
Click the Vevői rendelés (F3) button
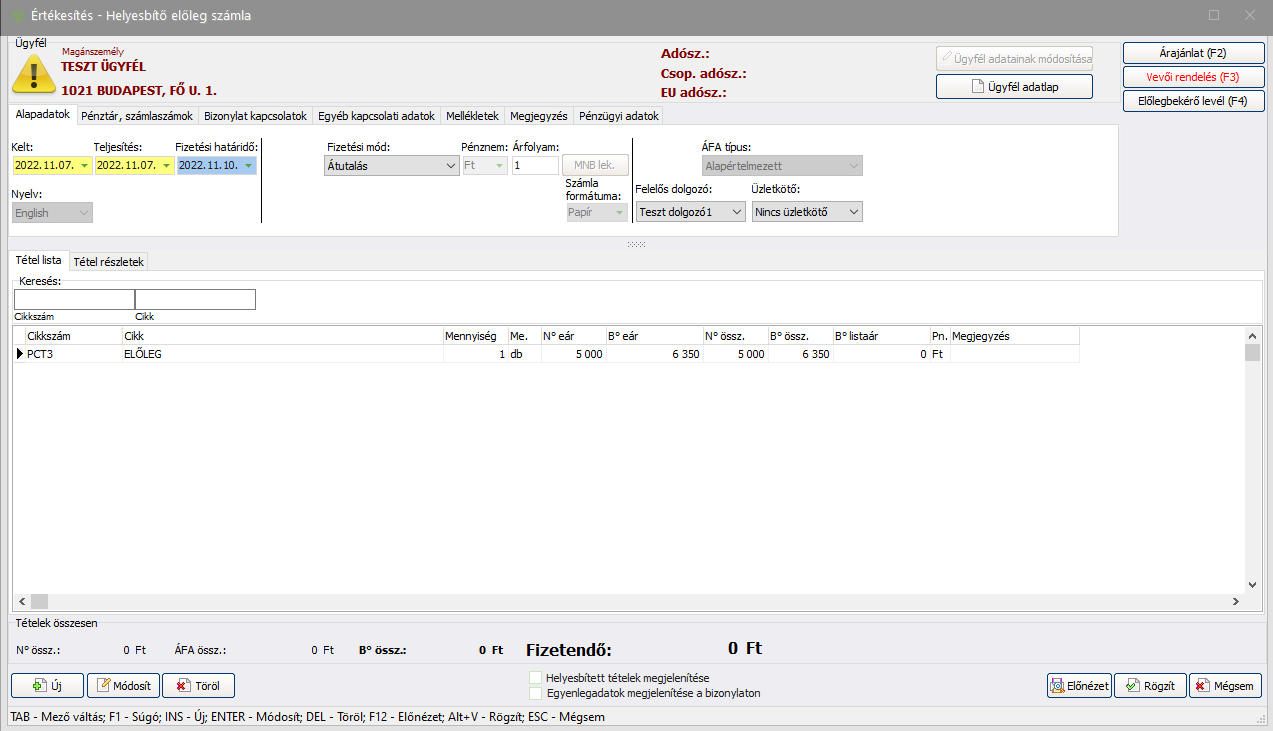[1193, 77]
